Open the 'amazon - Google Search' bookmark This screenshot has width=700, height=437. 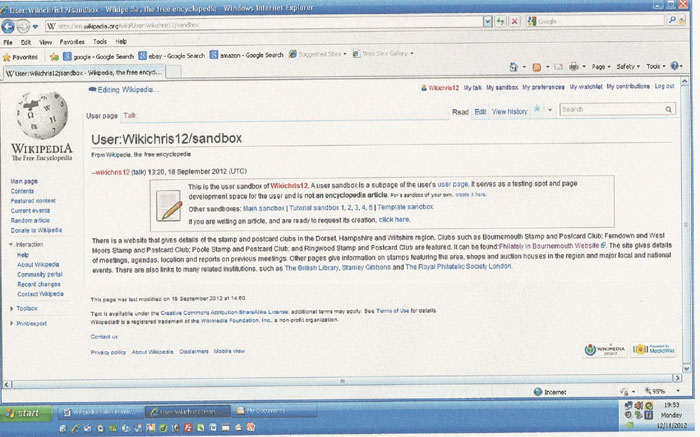pyautogui.click(x=246, y=55)
